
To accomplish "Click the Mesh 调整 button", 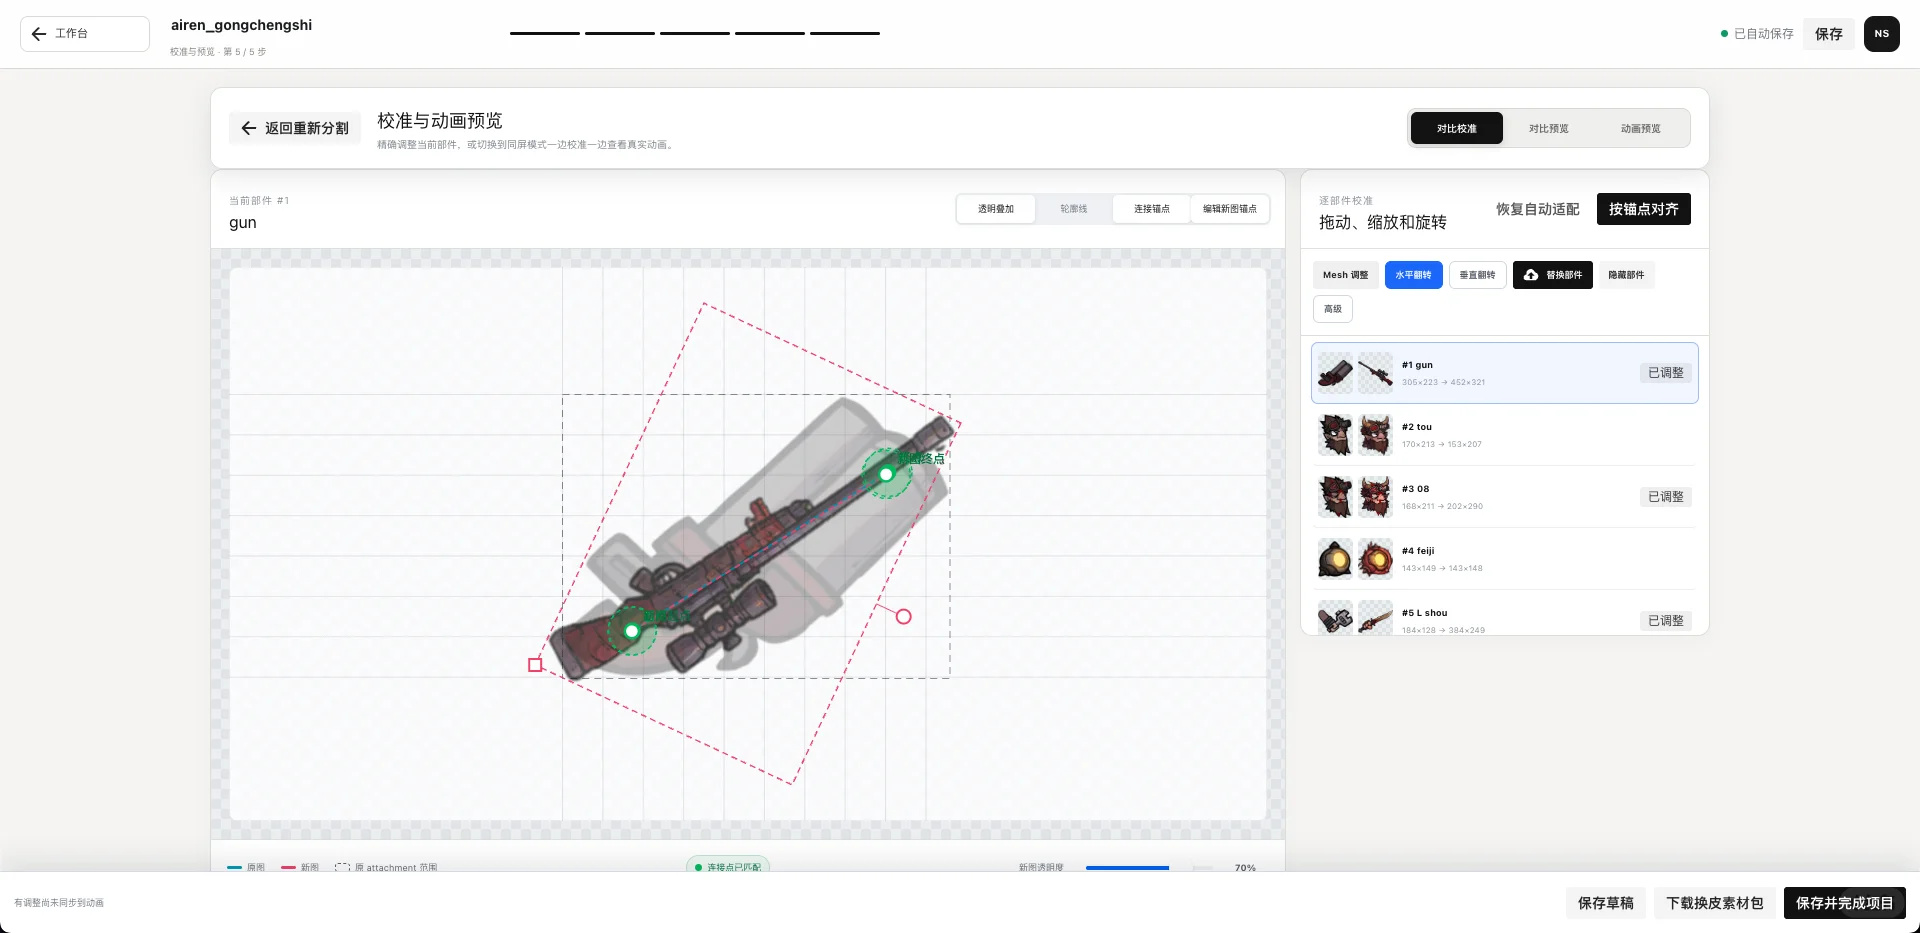I will tap(1345, 275).
